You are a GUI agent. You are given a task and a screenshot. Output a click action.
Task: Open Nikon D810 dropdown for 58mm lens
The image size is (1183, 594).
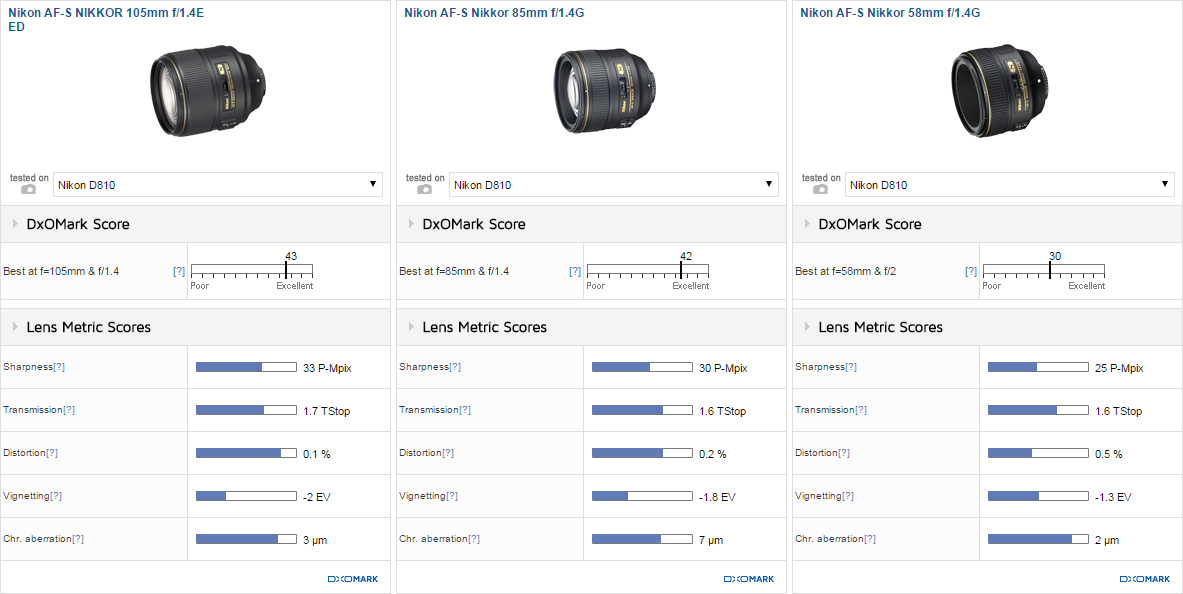[x=1010, y=185]
